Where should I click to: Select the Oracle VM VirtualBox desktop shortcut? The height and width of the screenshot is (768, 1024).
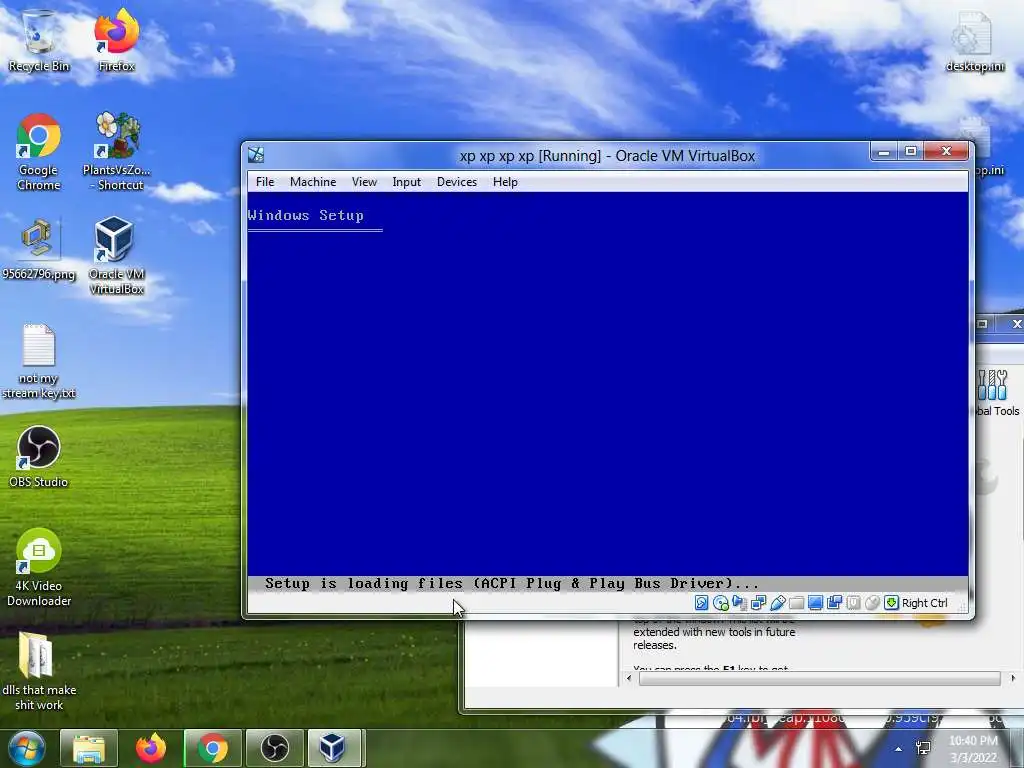point(116,256)
